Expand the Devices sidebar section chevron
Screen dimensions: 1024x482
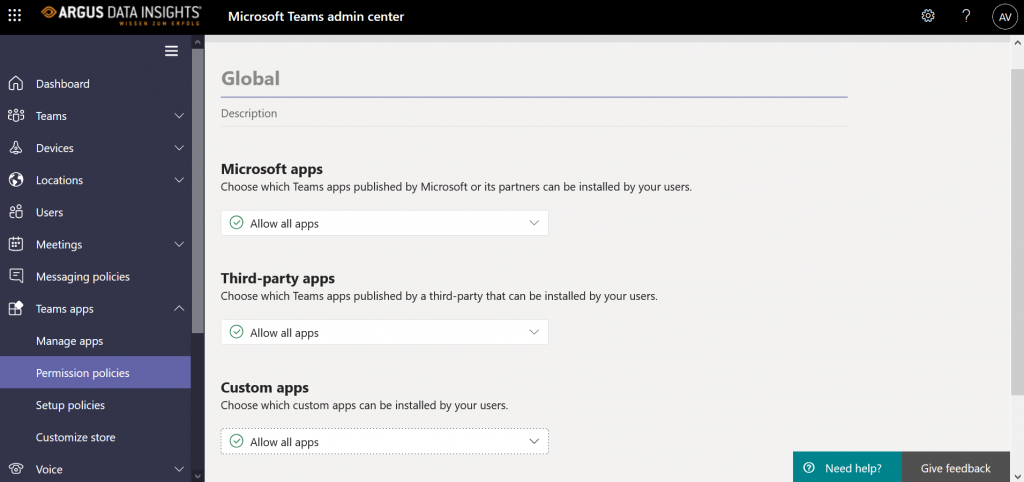click(180, 148)
